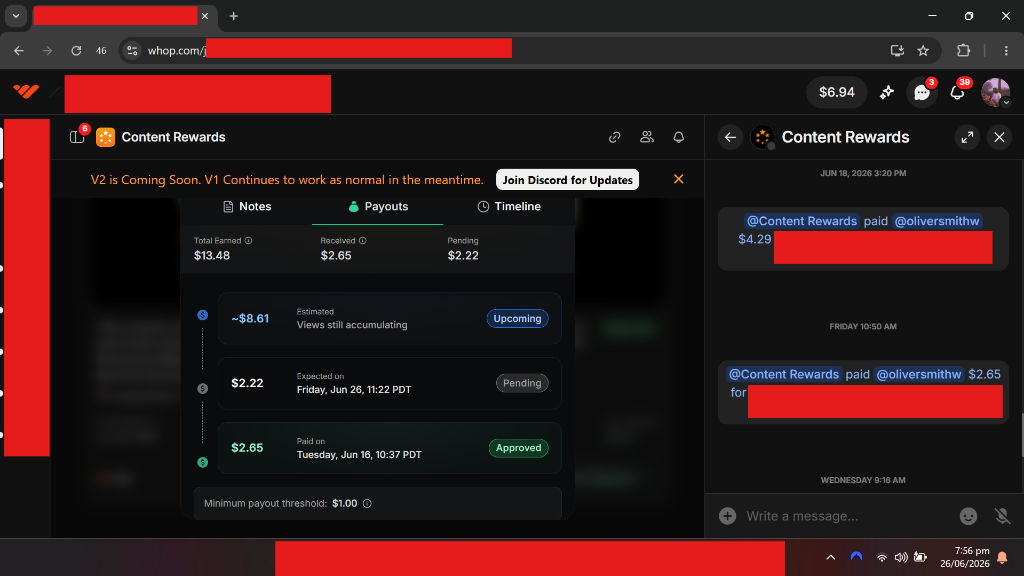Dismiss the V2 Coming Soon banner
The image size is (1024, 576).
[x=679, y=179]
